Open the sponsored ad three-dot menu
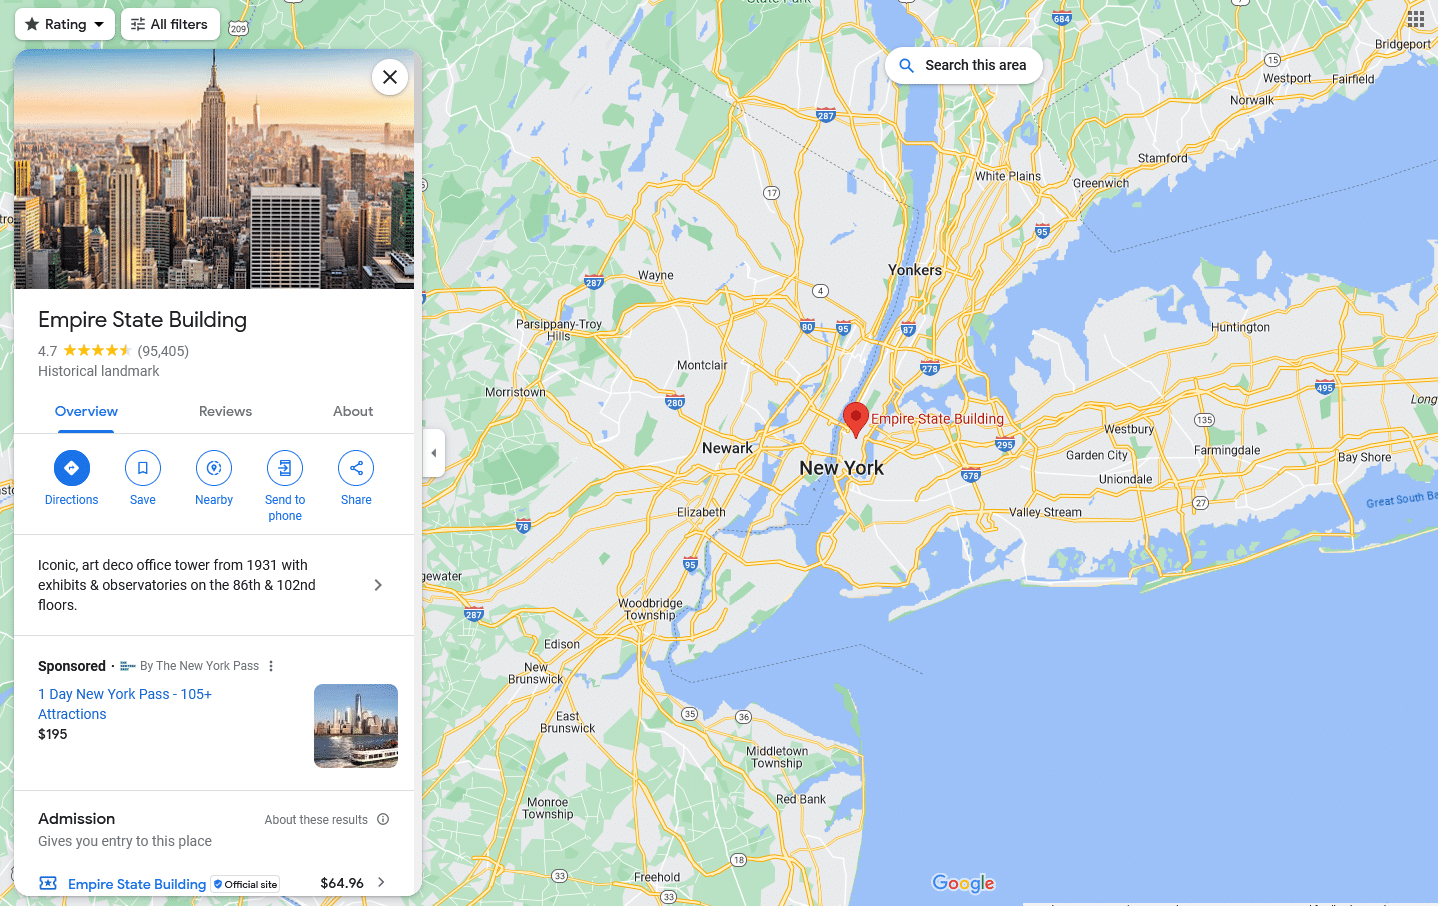This screenshot has width=1438, height=906. [271, 666]
